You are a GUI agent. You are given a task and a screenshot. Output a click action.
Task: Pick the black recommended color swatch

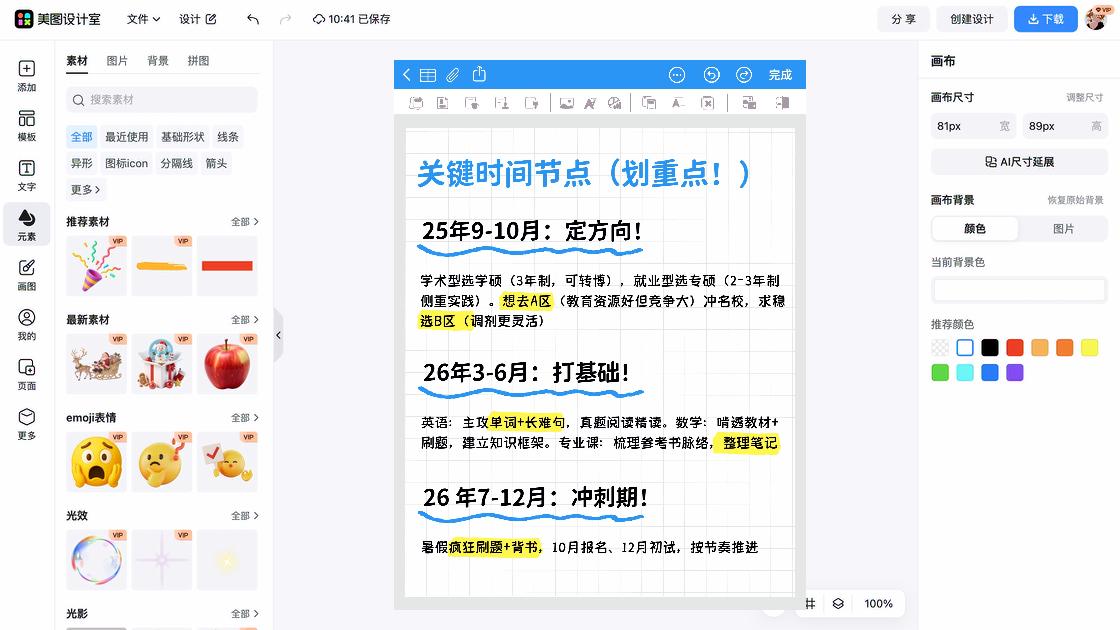click(x=989, y=348)
